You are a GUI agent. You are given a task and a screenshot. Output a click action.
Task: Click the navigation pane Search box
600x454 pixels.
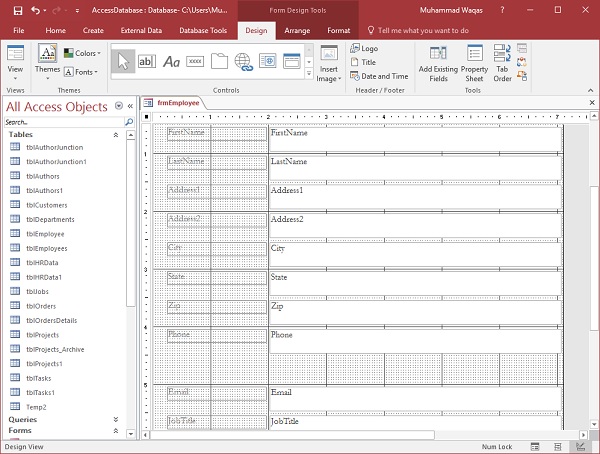coord(60,122)
